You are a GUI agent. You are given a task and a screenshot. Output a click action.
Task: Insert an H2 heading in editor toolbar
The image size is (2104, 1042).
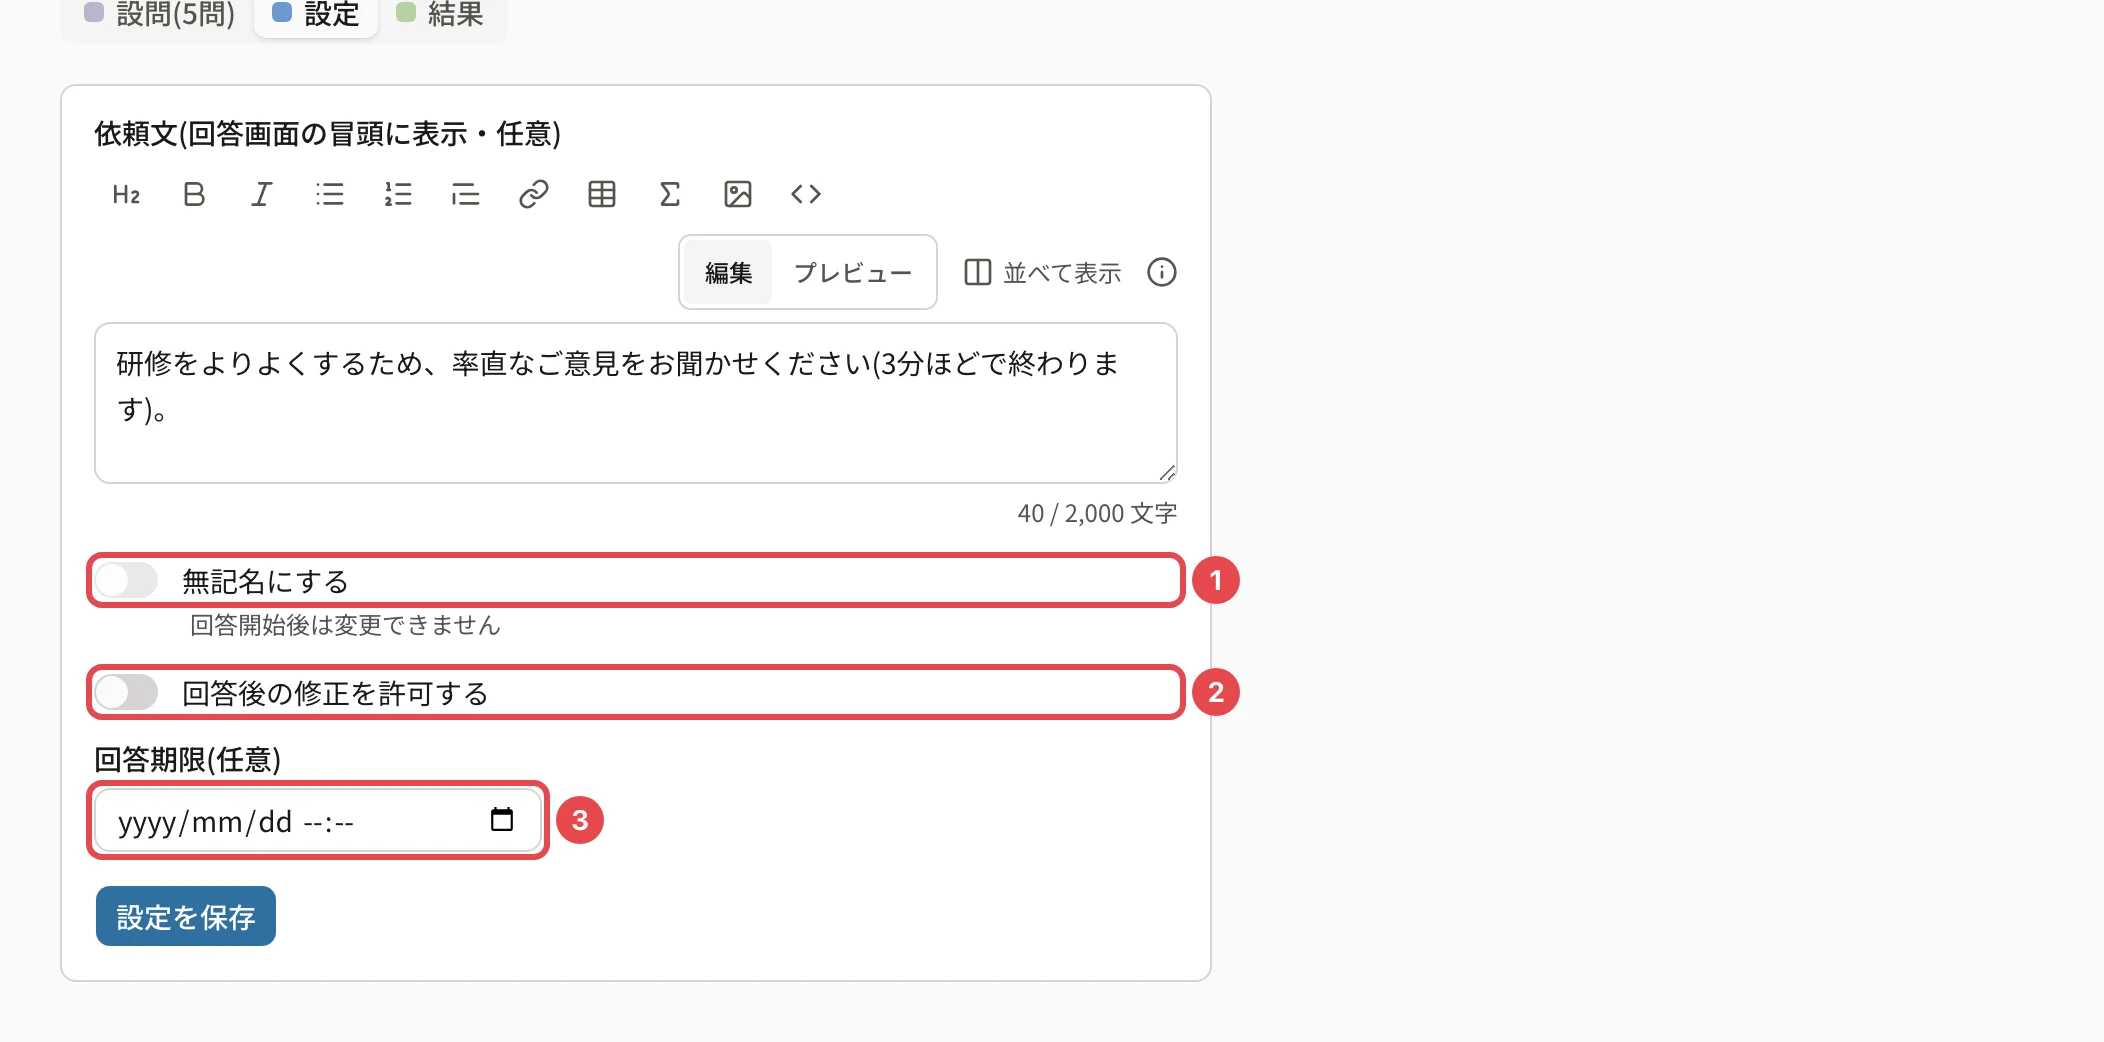[126, 194]
